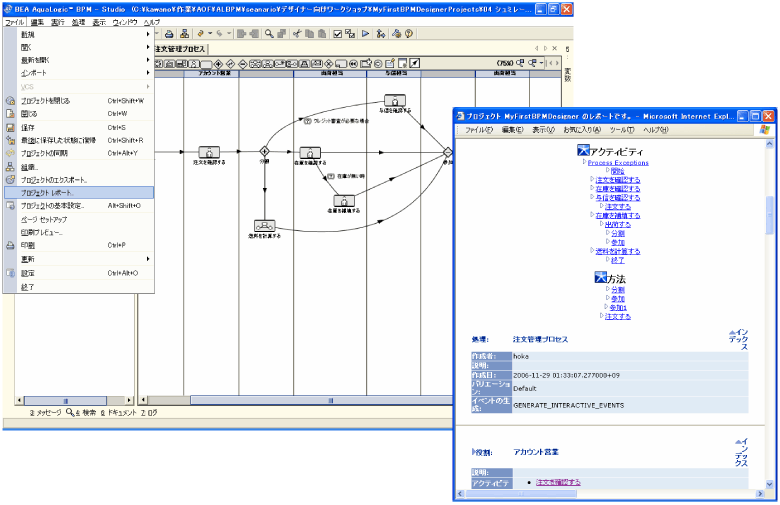This screenshot has width=780, height=505.
Task: Open 在庫を確認する link in report
Action: click(618, 189)
